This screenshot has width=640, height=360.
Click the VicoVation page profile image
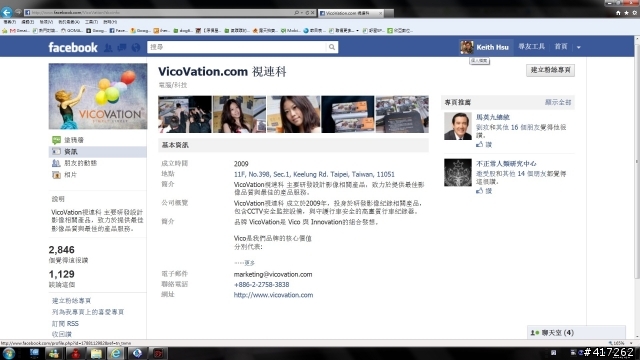pyautogui.click(x=98, y=96)
